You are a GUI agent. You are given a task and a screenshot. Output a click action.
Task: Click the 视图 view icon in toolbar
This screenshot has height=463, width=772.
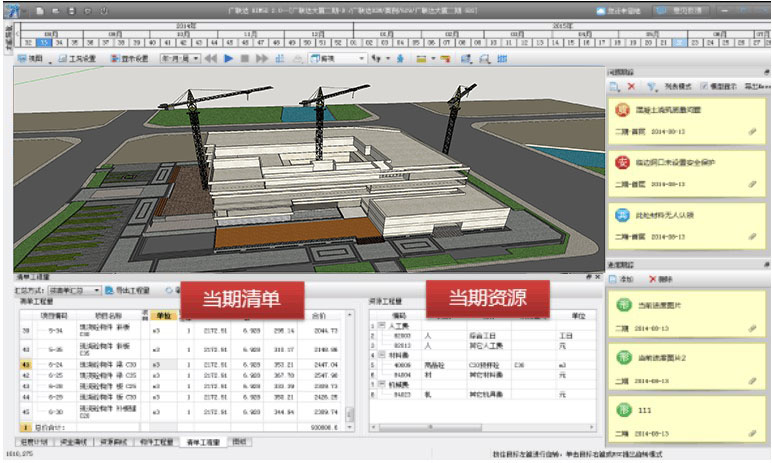tap(33, 60)
